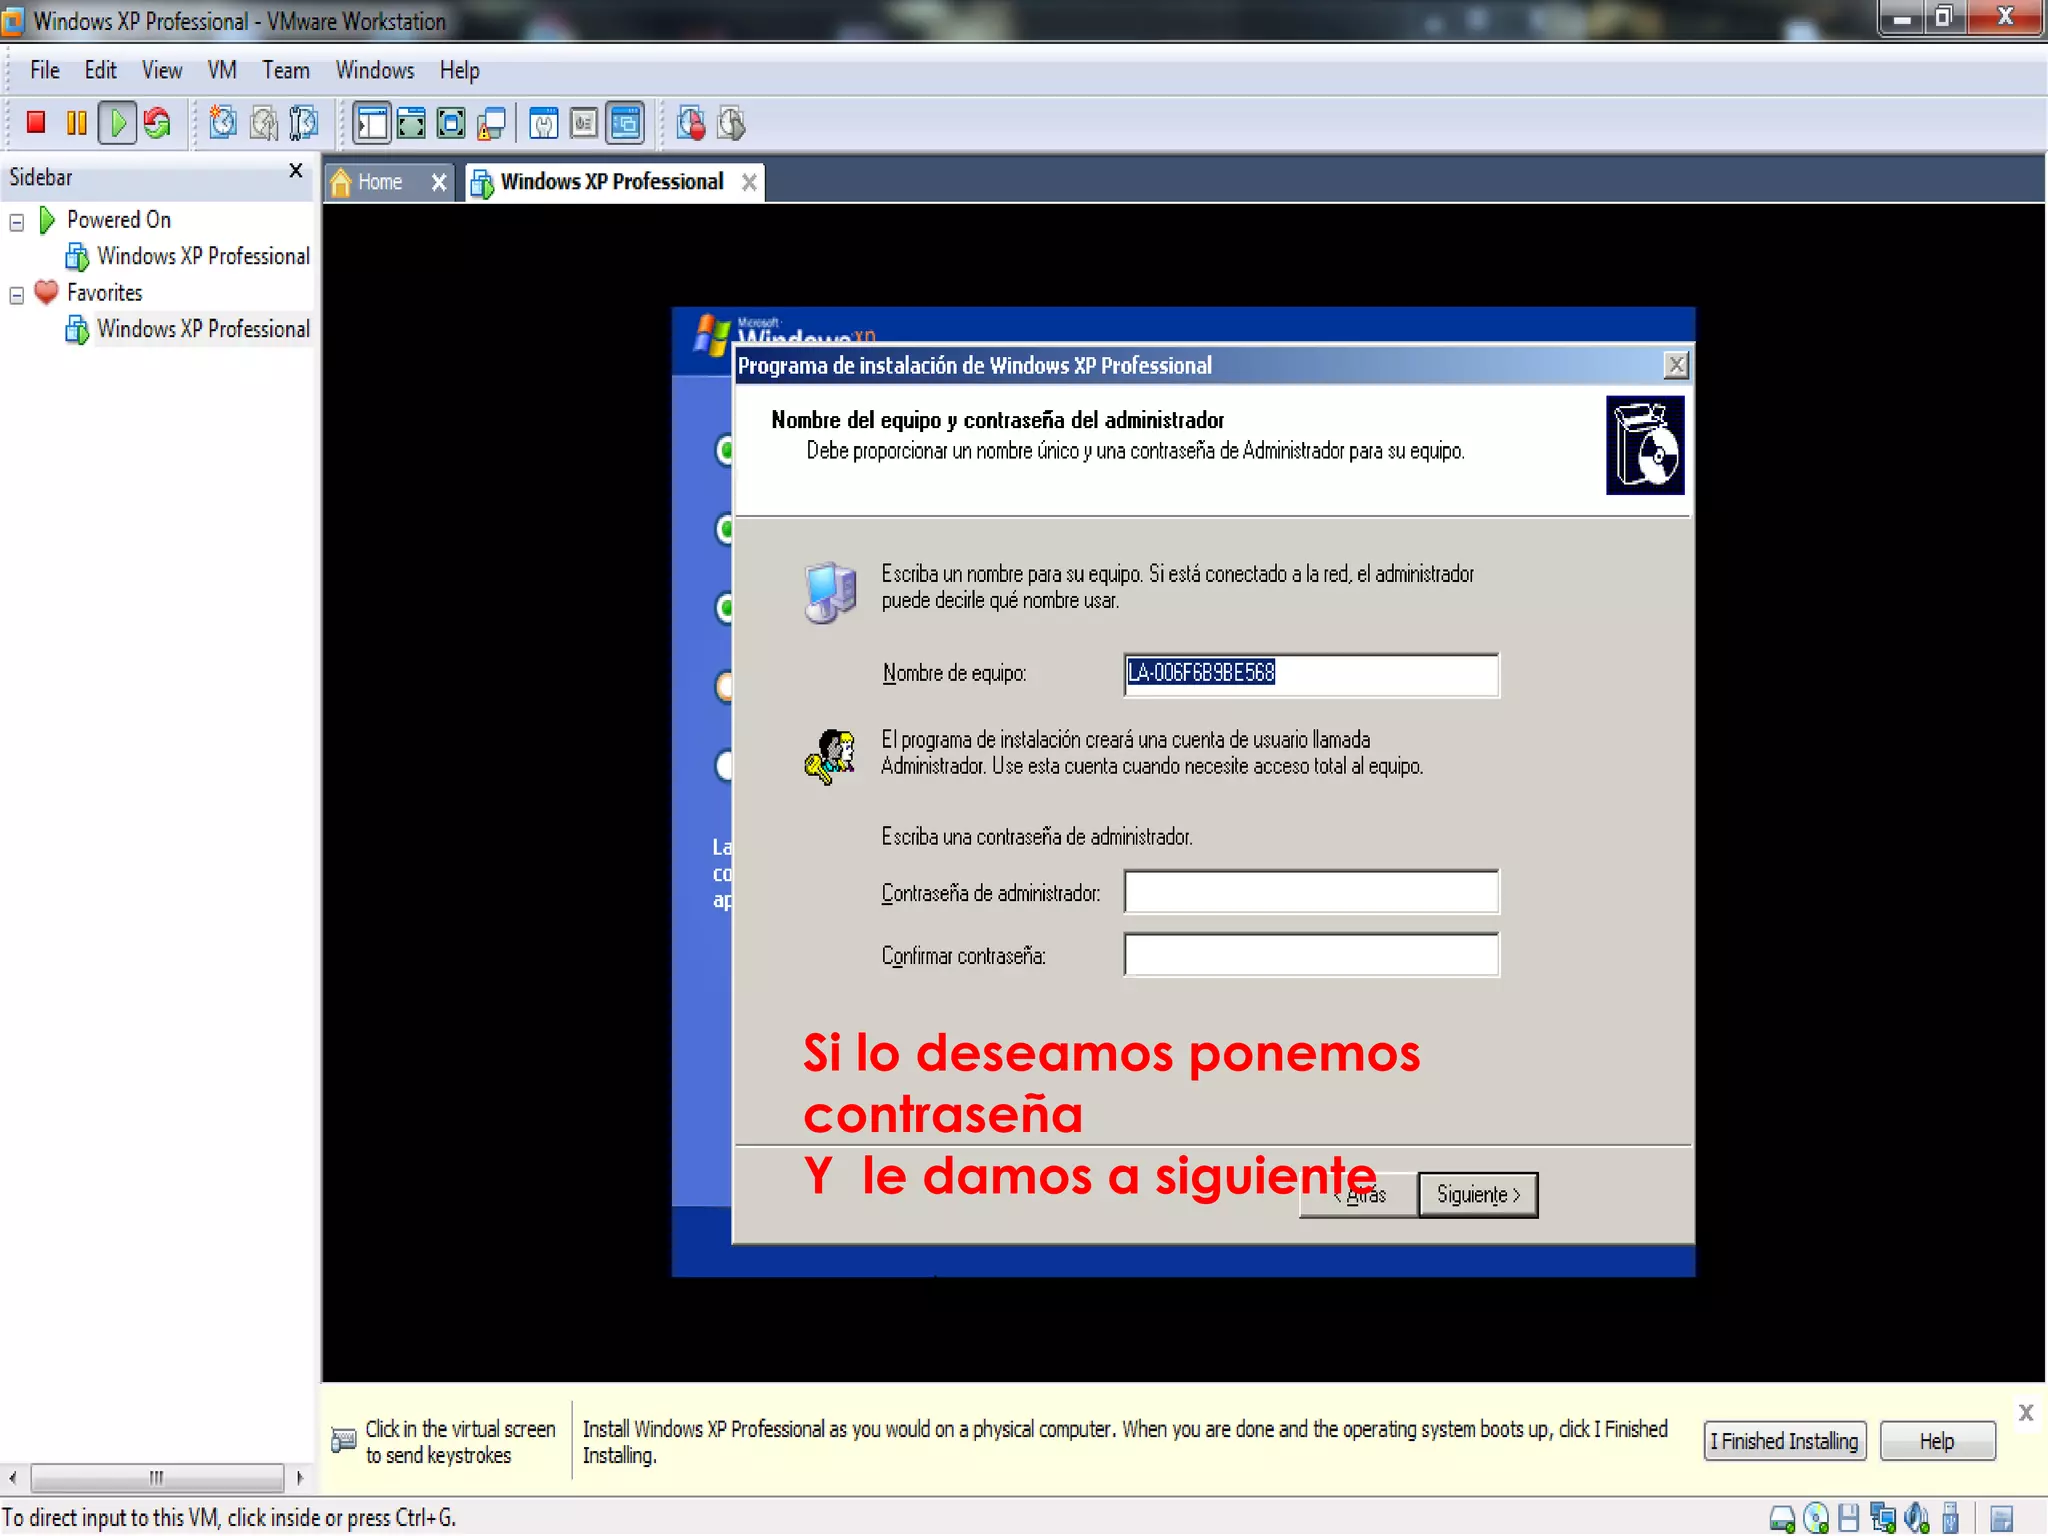Select Windows XP Professional under Favorites

tap(202, 329)
